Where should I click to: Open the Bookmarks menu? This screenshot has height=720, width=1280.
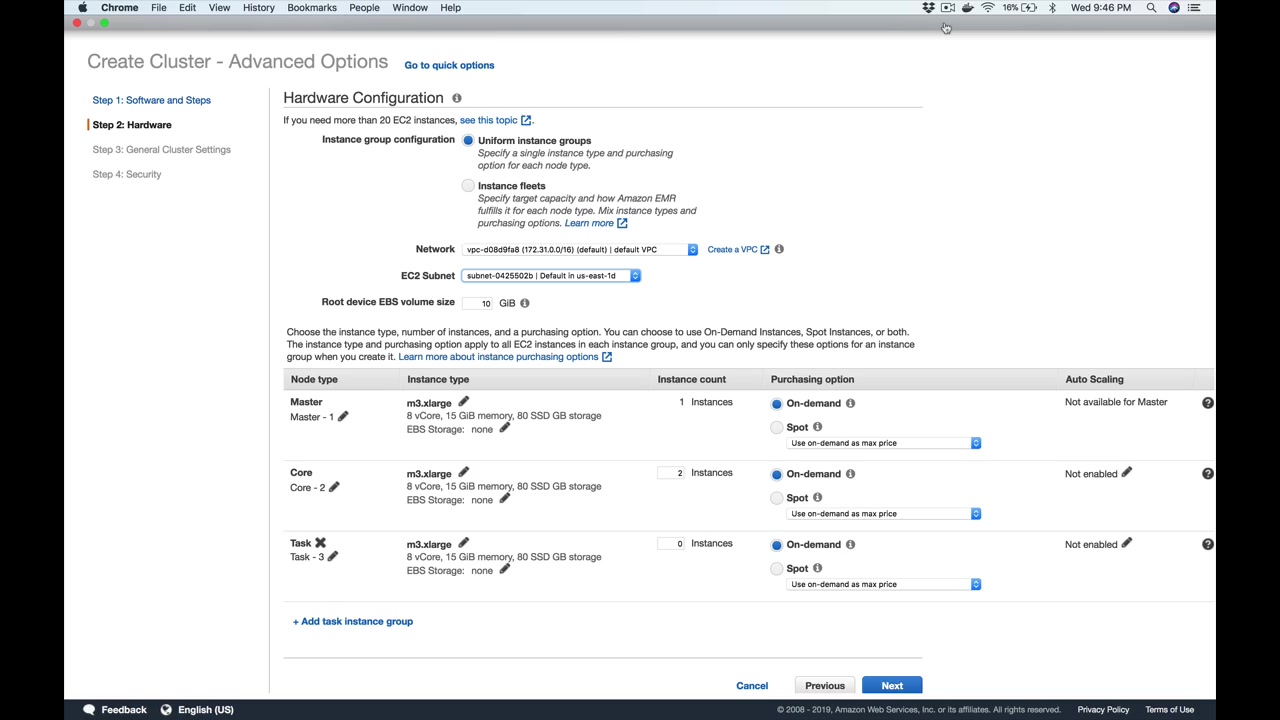coord(312,8)
